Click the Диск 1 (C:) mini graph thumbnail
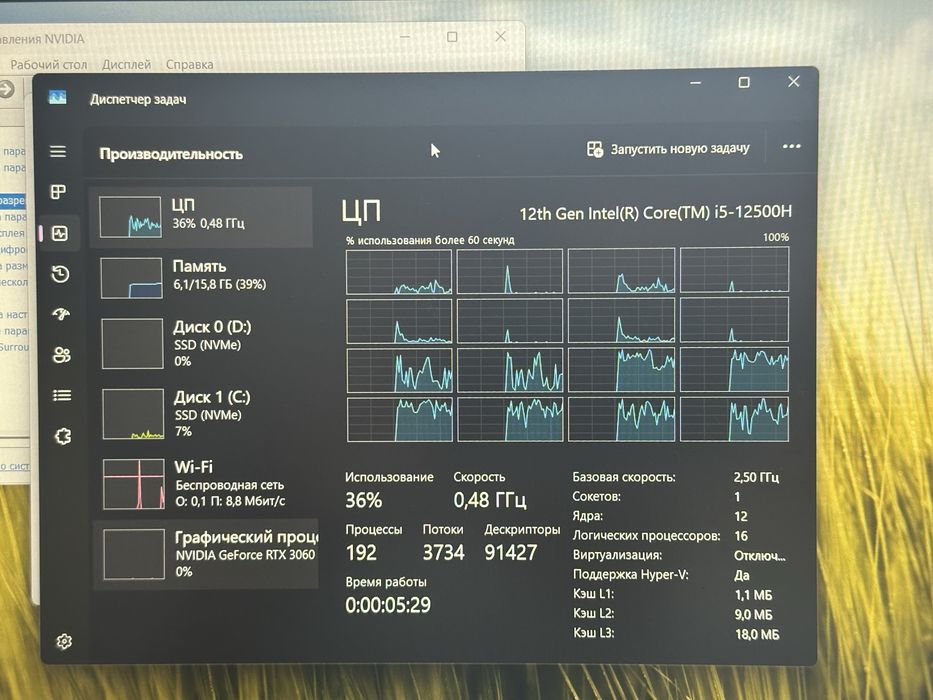 click(133, 414)
